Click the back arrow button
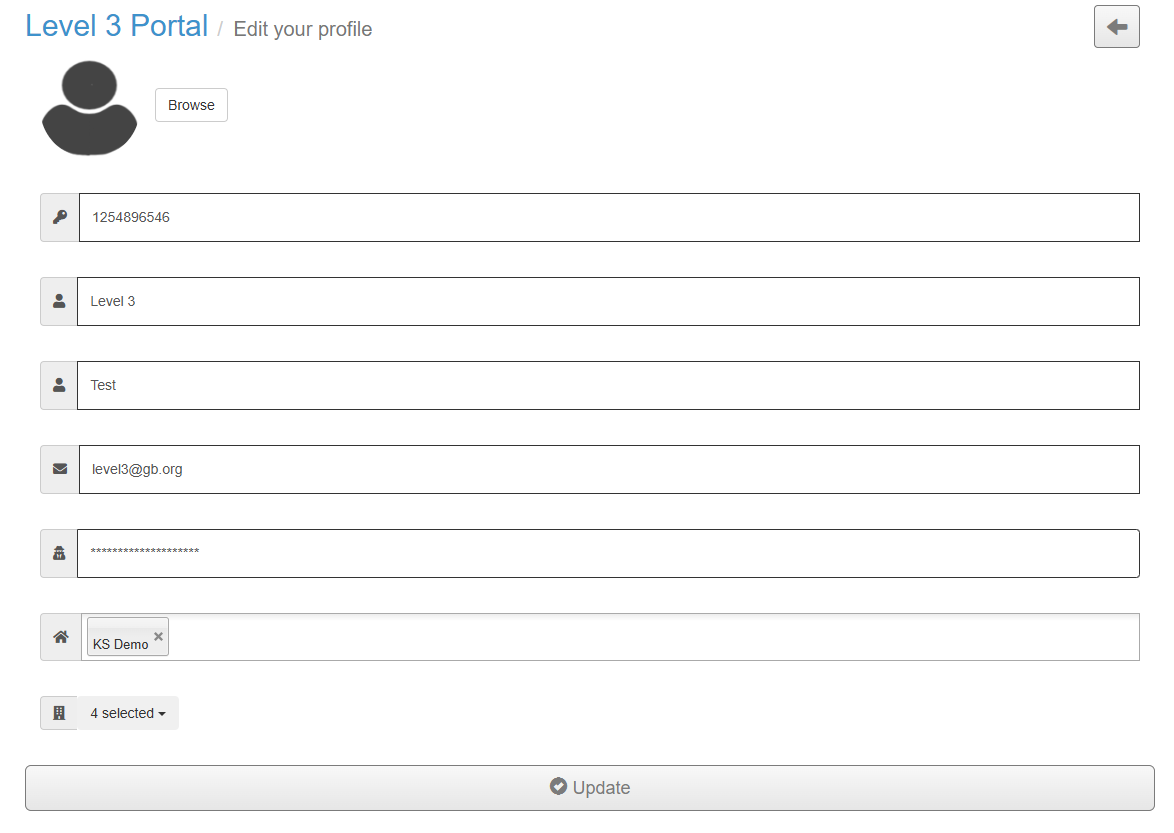The height and width of the screenshot is (833, 1174). [1116, 27]
